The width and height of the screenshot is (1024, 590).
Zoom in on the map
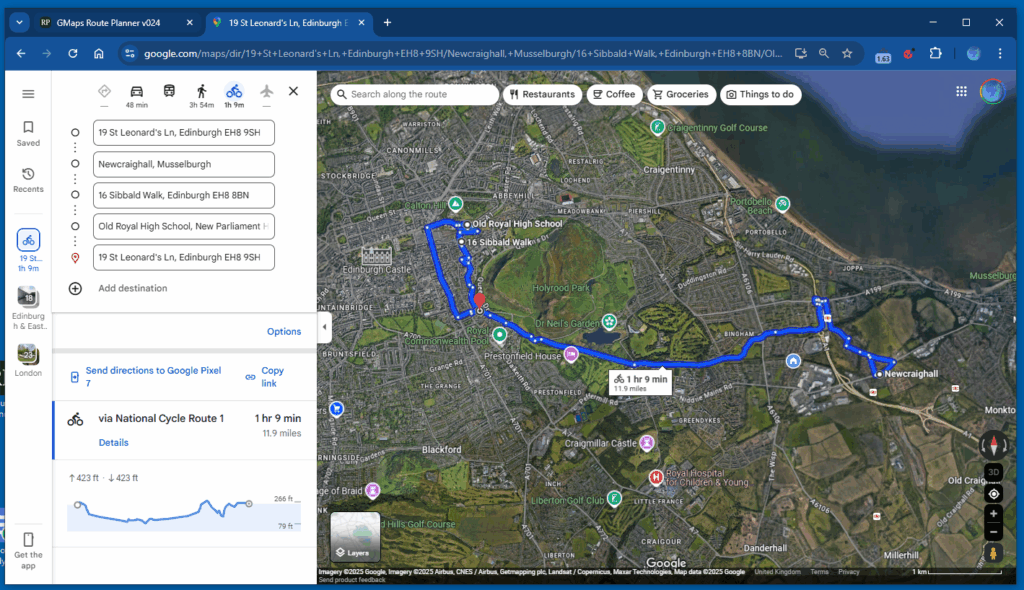click(x=993, y=514)
